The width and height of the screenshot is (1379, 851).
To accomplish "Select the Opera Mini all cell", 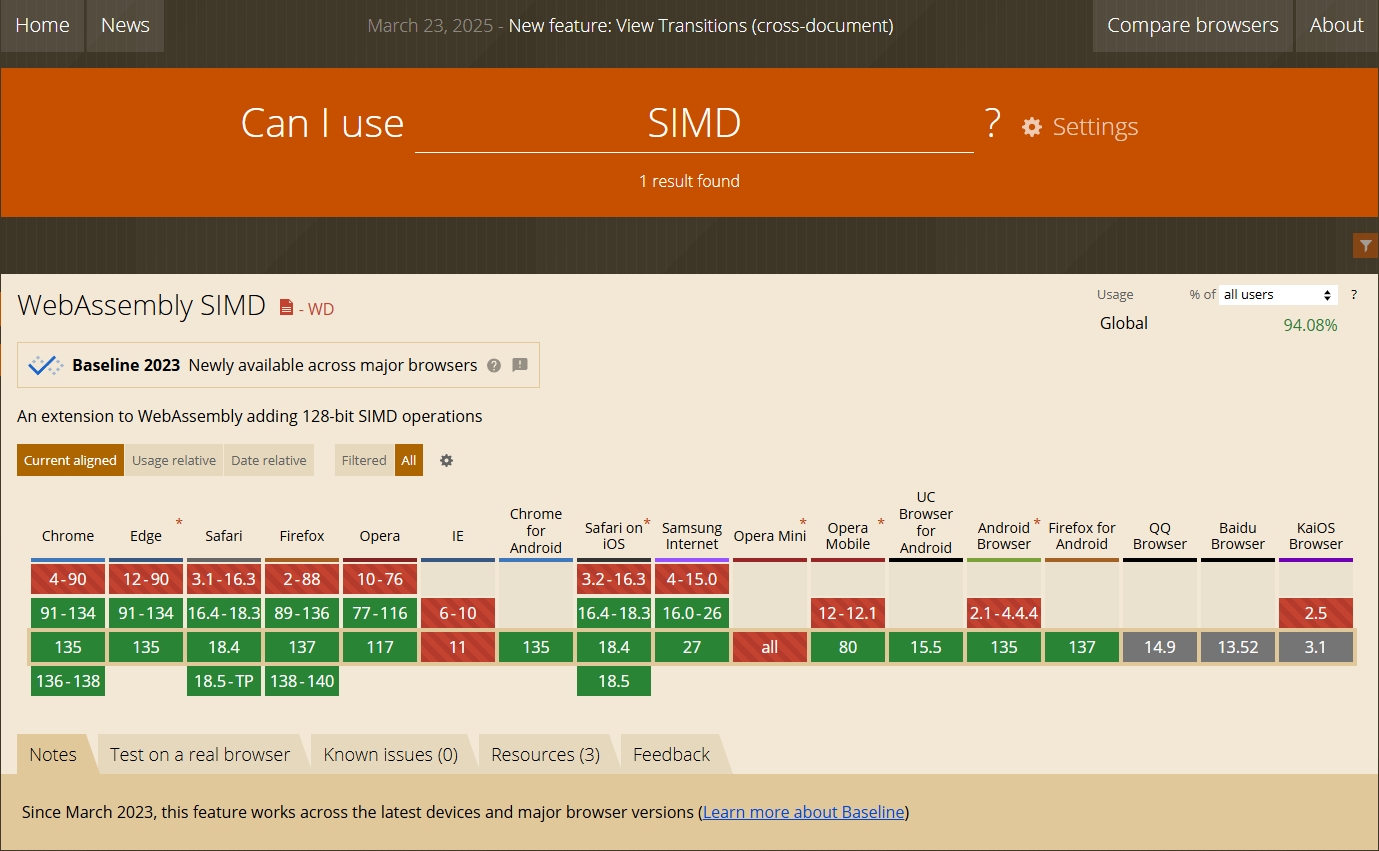I will [770, 647].
